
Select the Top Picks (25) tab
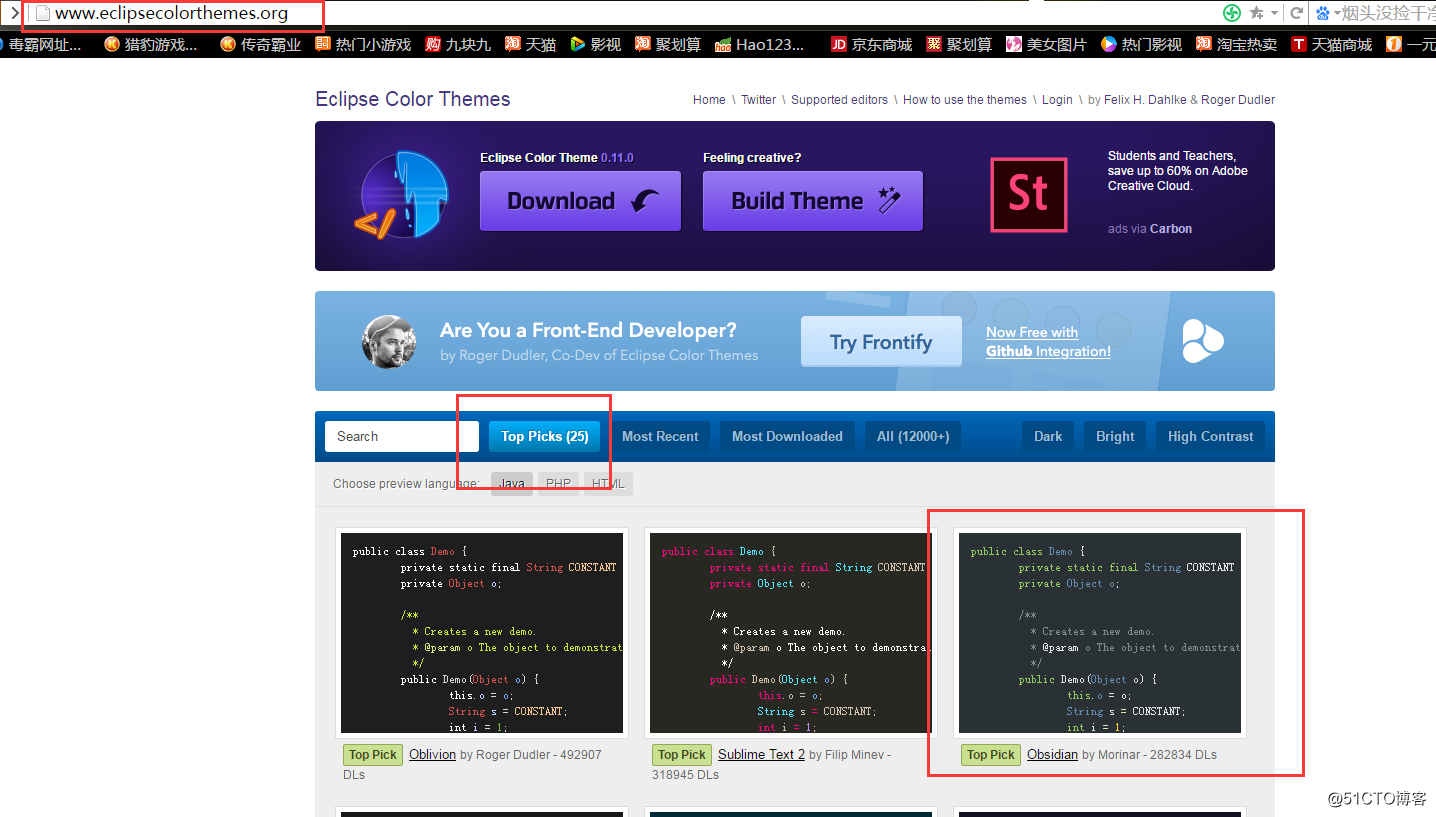(x=544, y=436)
